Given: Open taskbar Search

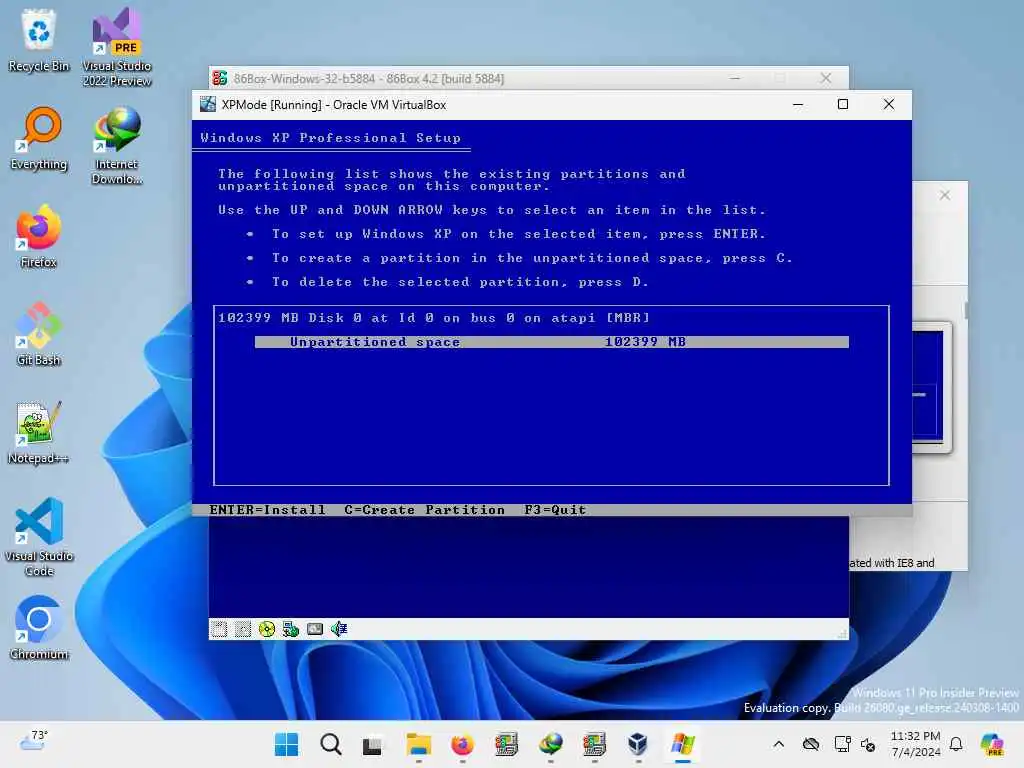Looking at the screenshot, I should pos(330,744).
